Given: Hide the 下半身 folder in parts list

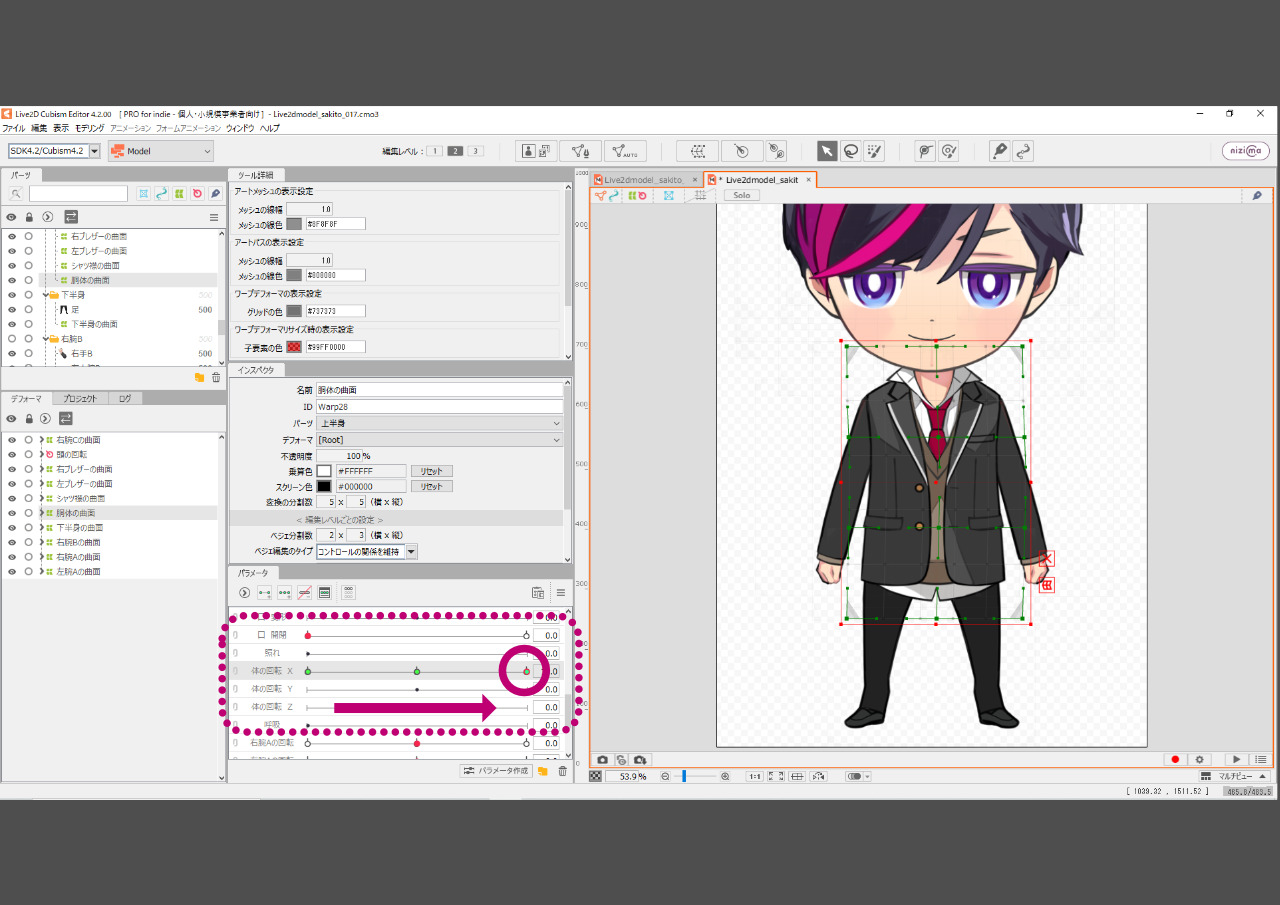Looking at the screenshot, I should click(x=12, y=295).
